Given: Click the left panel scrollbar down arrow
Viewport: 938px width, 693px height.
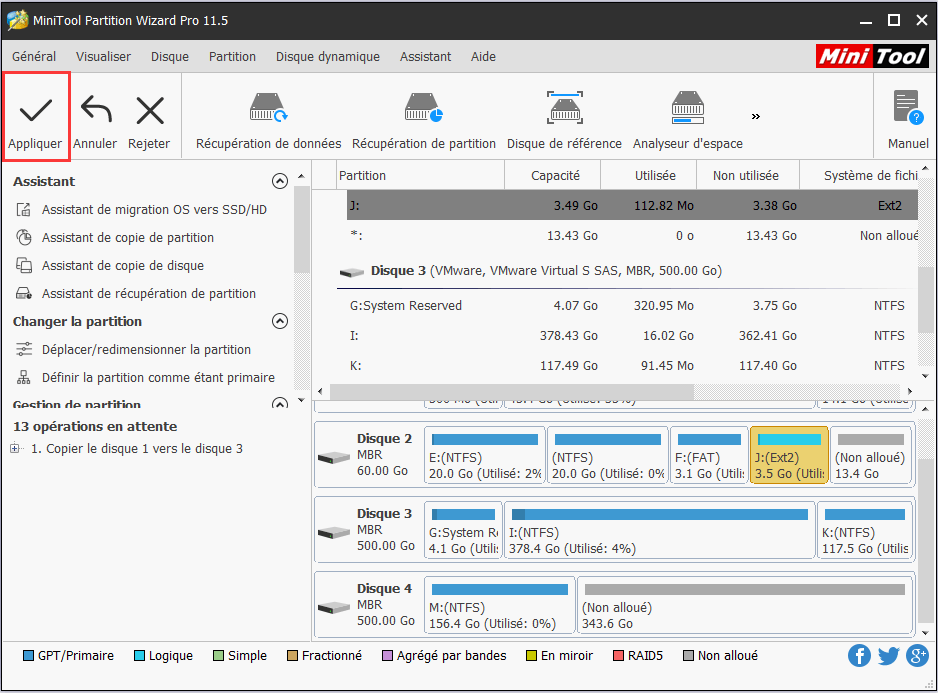Looking at the screenshot, I should (301, 400).
